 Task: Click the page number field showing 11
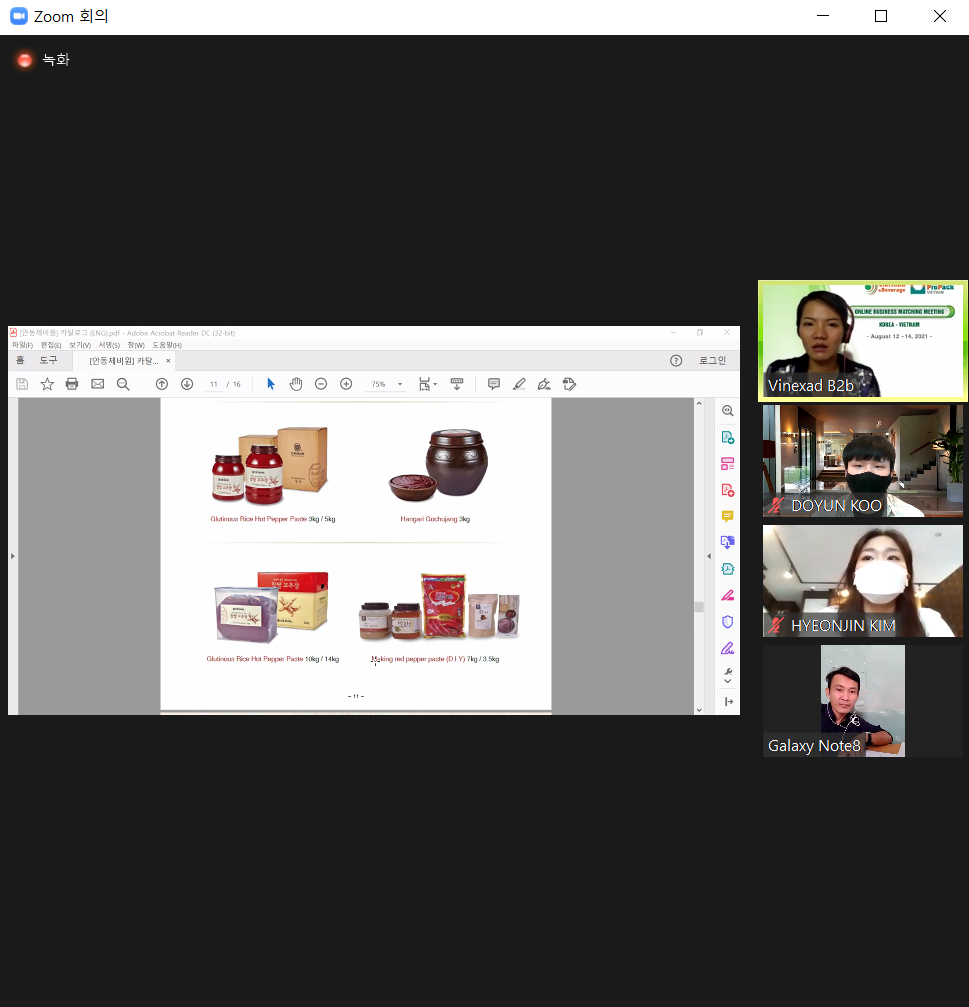tap(214, 384)
